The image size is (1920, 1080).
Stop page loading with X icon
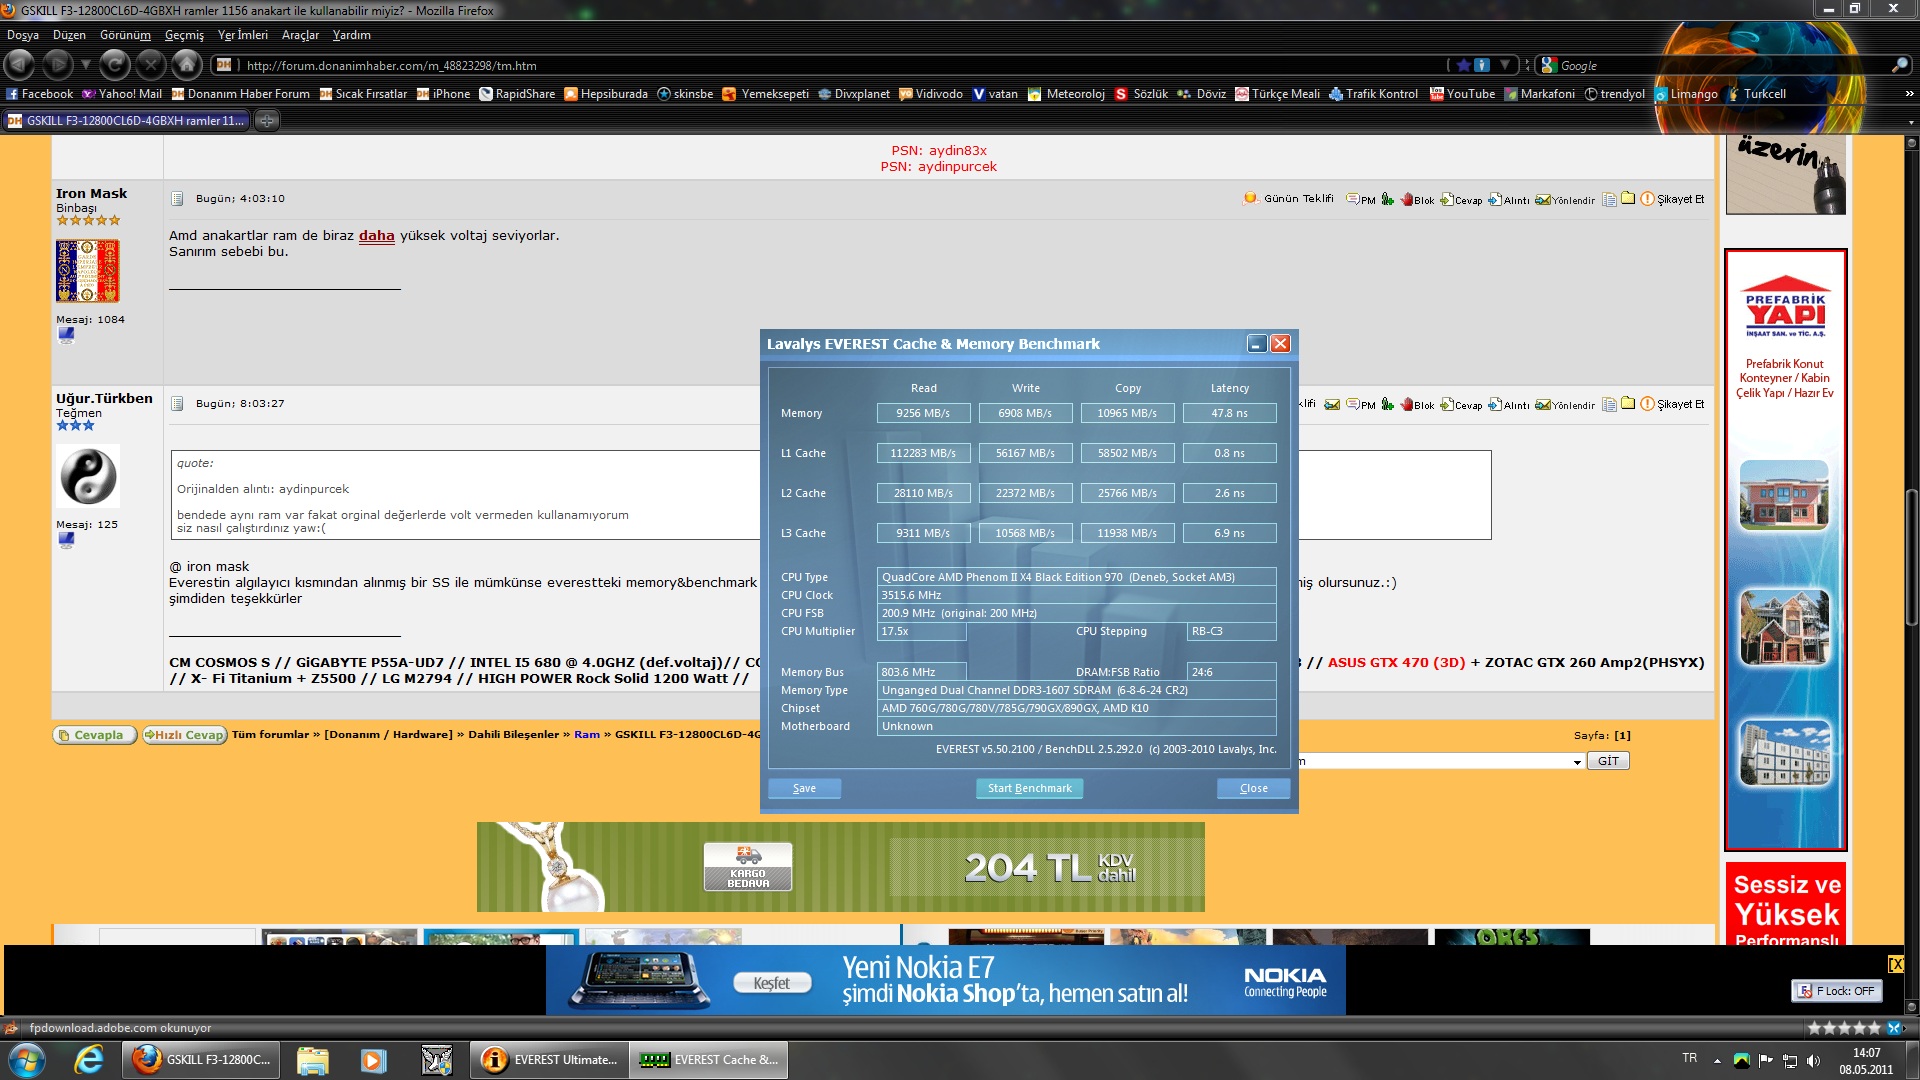(151, 65)
